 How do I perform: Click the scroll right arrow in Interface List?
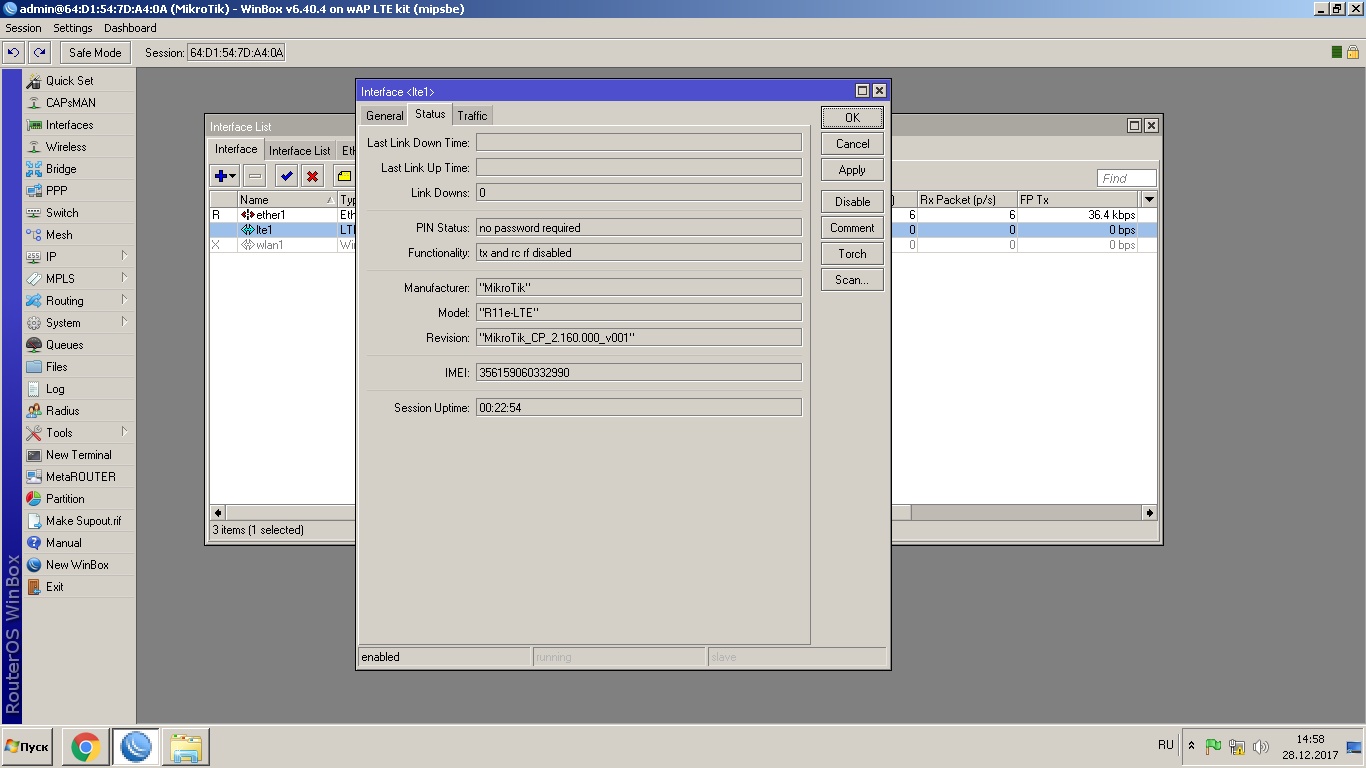click(x=1149, y=512)
